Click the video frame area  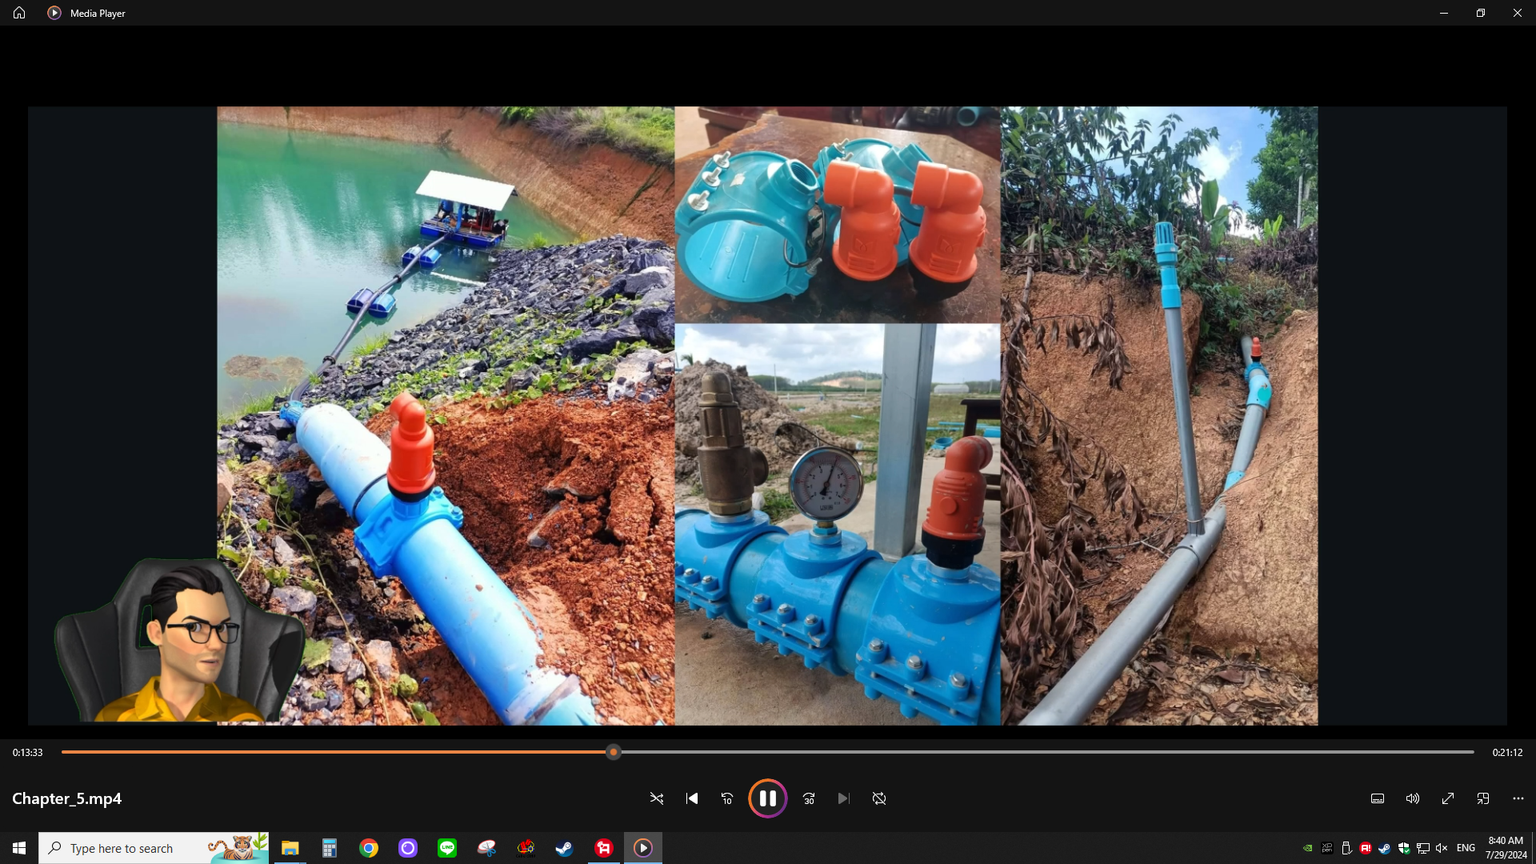[x=767, y=415]
